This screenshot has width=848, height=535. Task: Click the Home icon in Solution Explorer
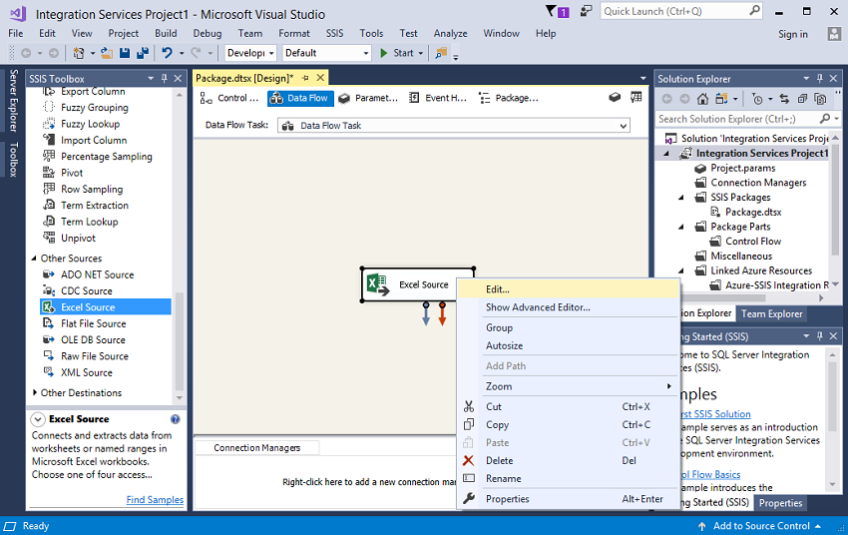coord(703,99)
